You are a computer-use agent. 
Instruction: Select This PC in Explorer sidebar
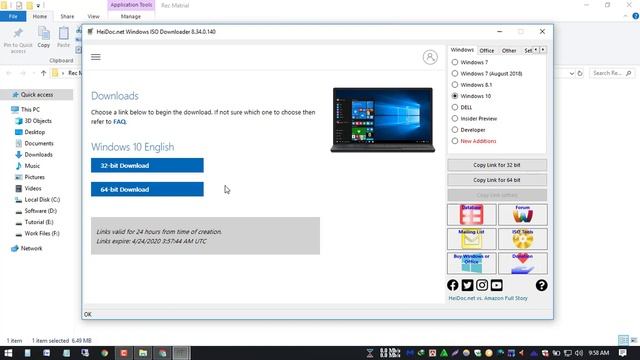click(x=30, y=109)
